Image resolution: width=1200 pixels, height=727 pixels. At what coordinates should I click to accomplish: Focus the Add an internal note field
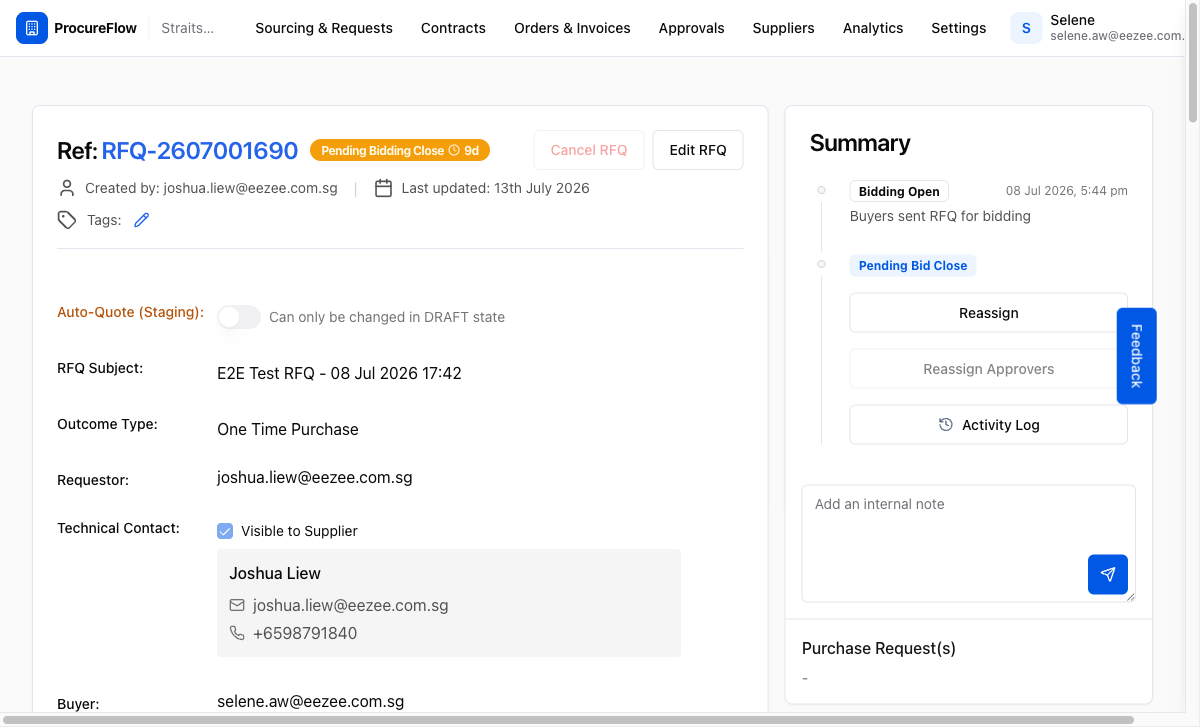coord(968,543)
